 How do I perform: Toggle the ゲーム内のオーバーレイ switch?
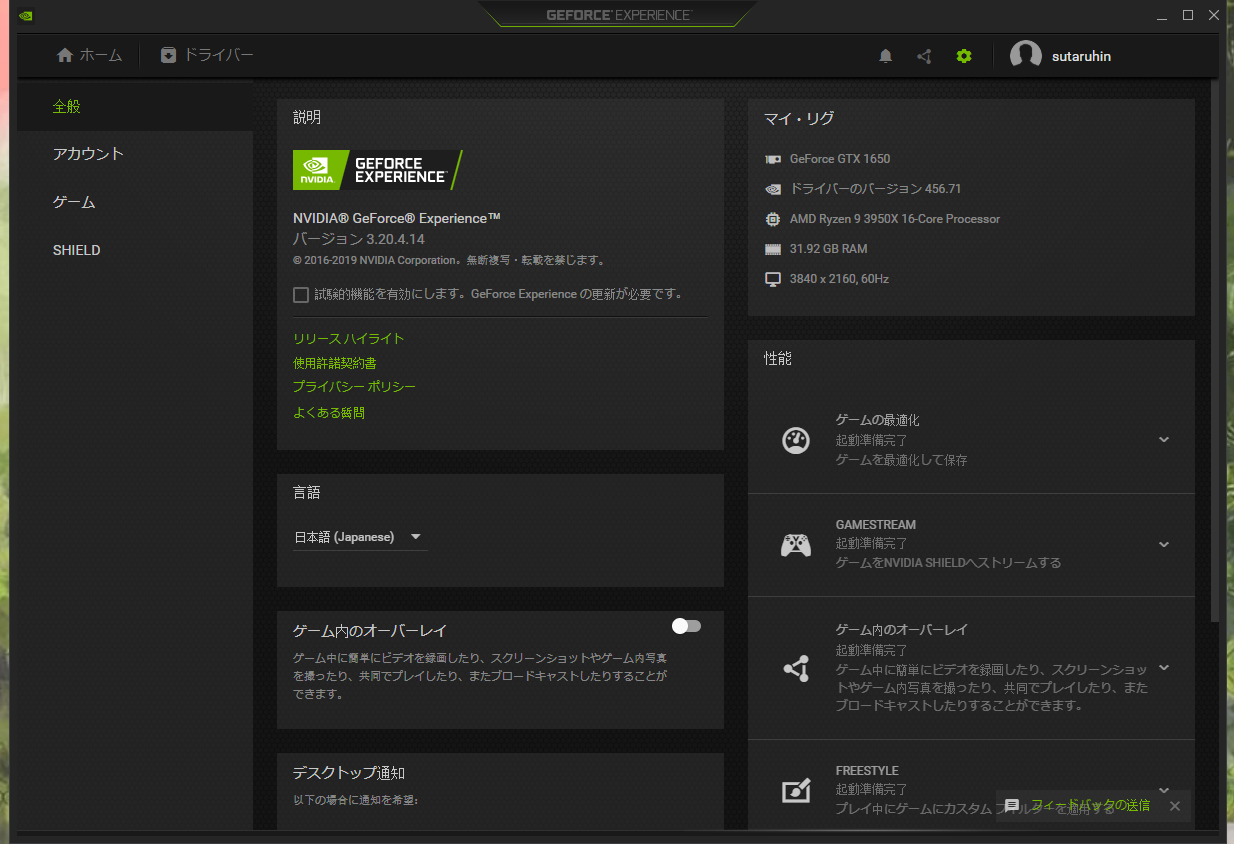pos(686,626)
